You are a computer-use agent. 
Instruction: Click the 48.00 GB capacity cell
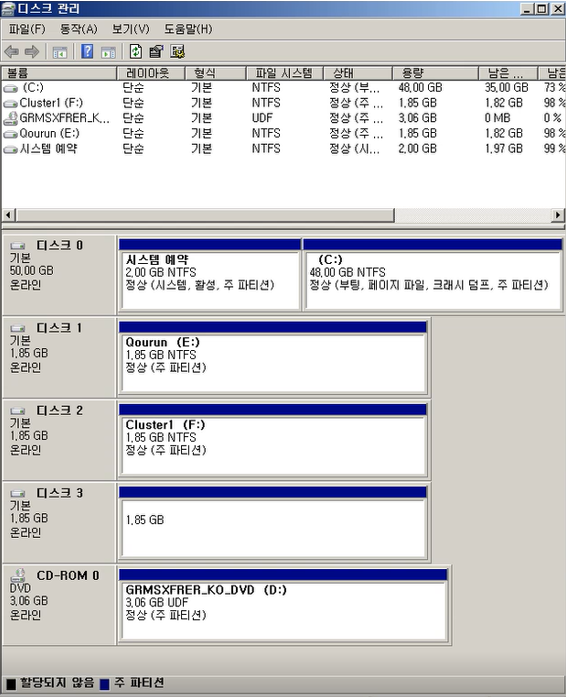pyautogui.click(x=420, y=88)
